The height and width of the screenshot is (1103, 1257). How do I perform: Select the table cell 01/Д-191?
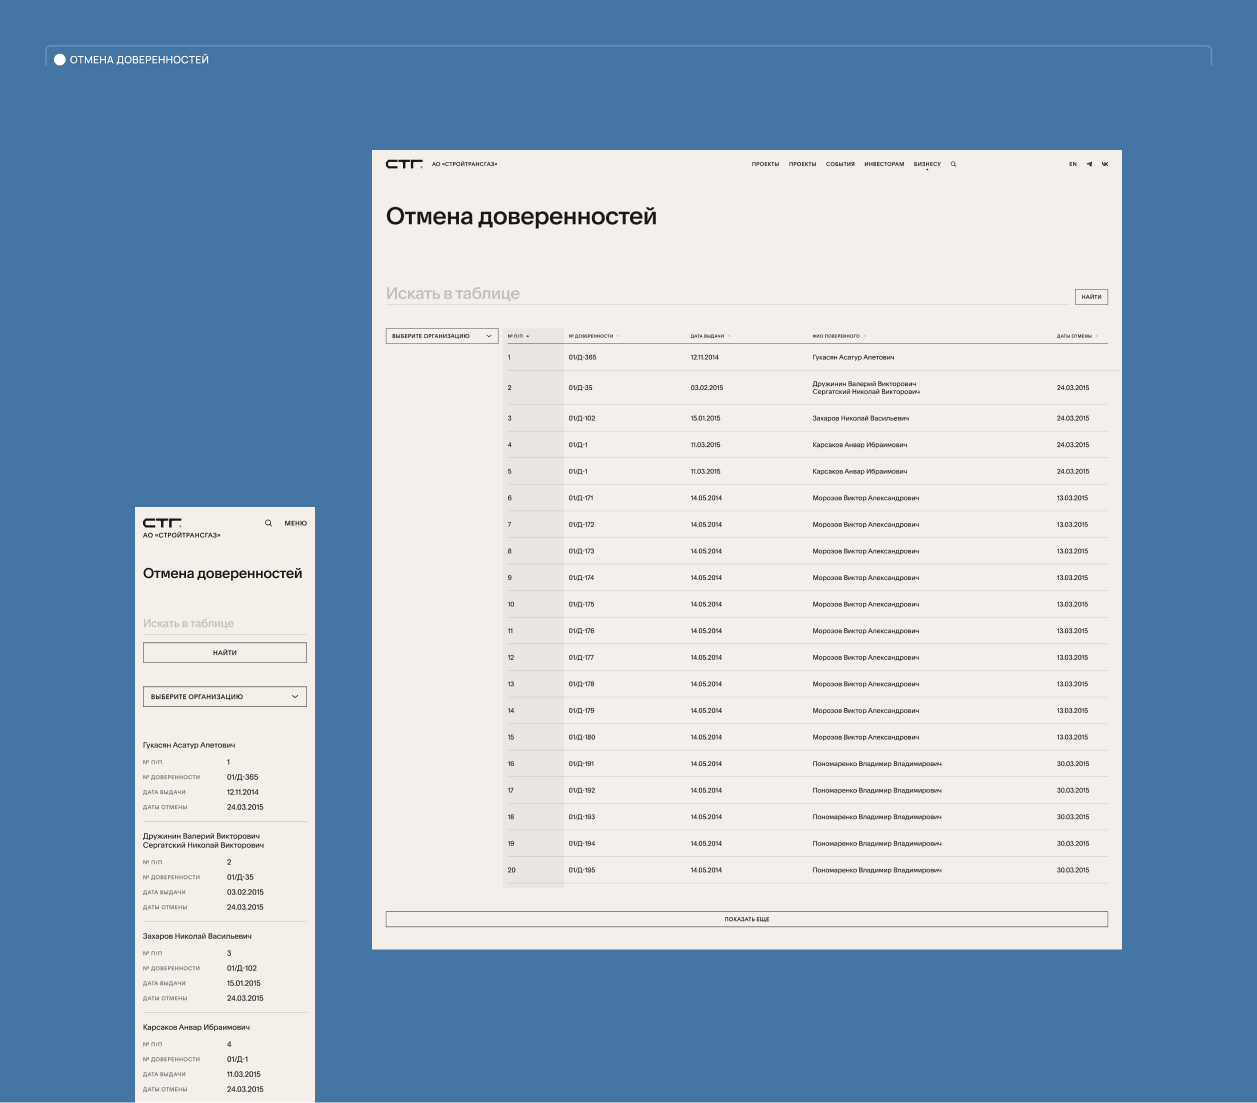click(581, 764)
